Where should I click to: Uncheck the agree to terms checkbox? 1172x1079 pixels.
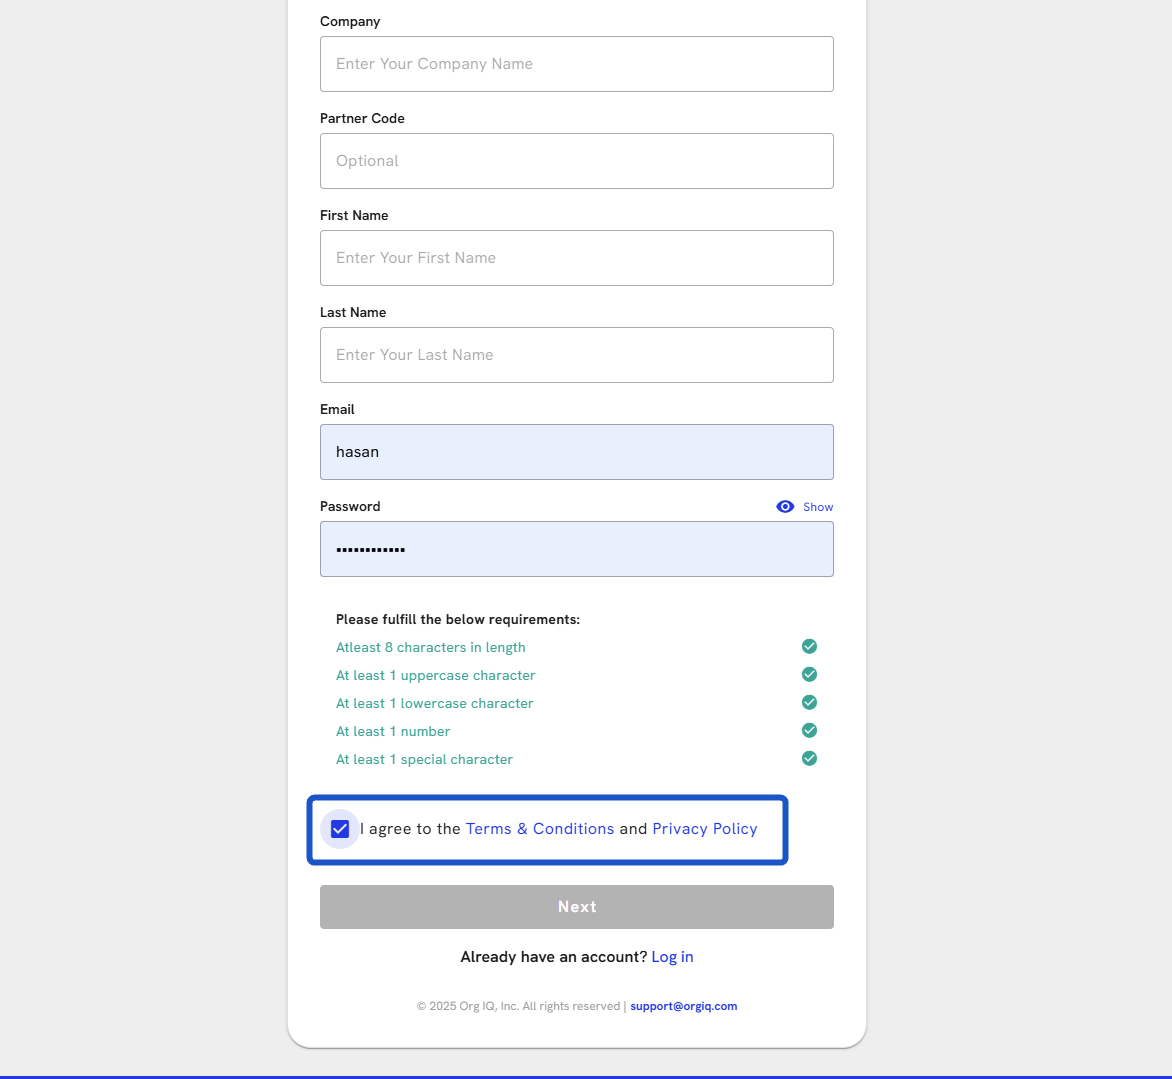pyautogui.click(x=340, y=829)
